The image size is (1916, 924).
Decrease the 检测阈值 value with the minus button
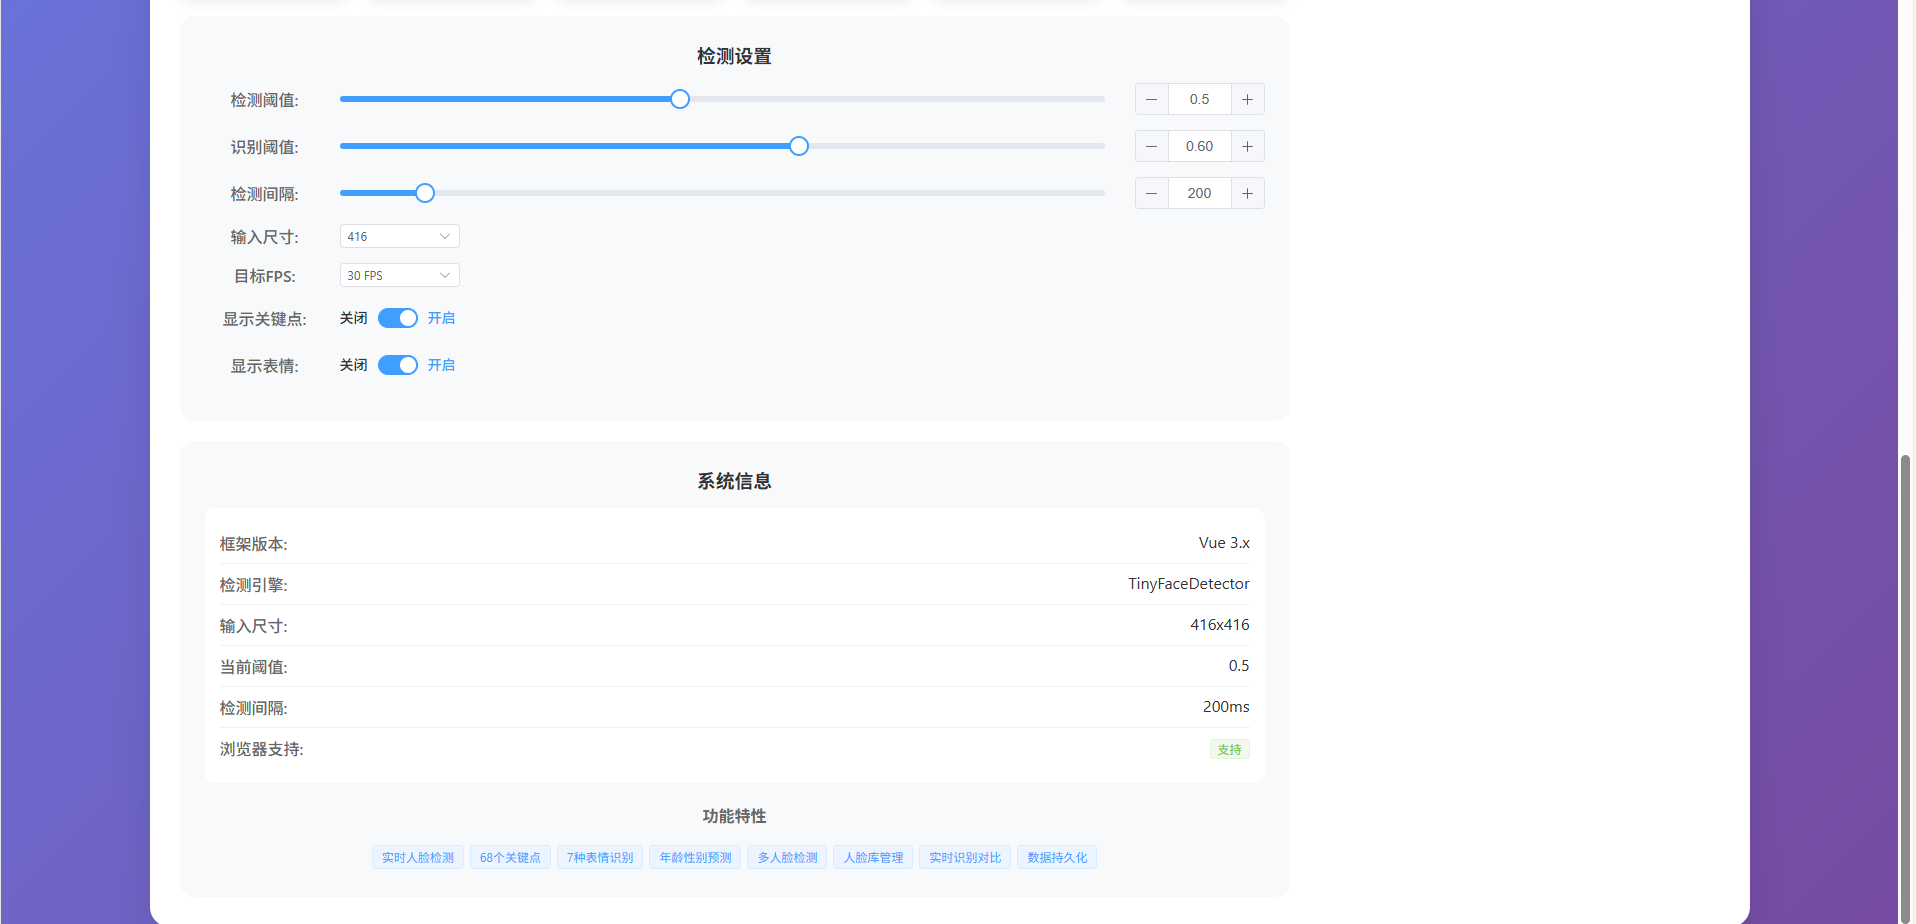[1151, 99]
